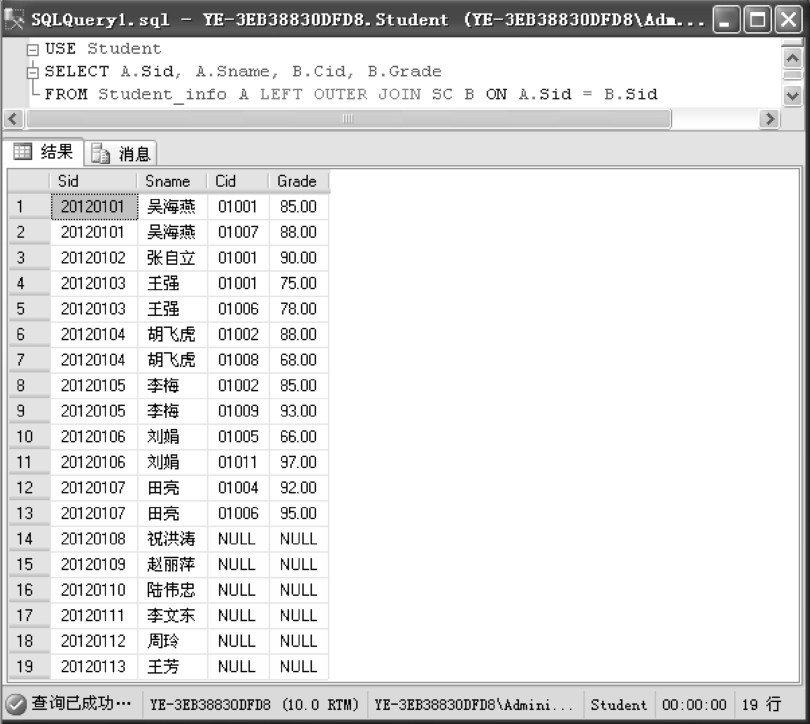Click Sname 赵丽萍 in row 15
Image resolution: width=810 pixels, height=724 pixels.
pyautogui.click(x=172, y=564)
